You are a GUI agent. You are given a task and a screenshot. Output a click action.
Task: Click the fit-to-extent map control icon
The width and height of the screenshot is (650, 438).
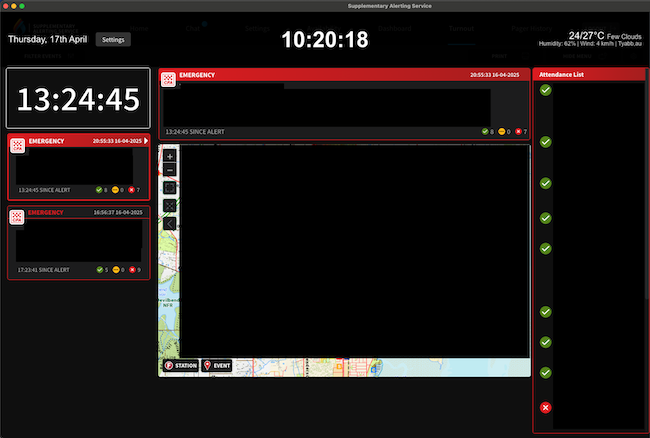170,188
